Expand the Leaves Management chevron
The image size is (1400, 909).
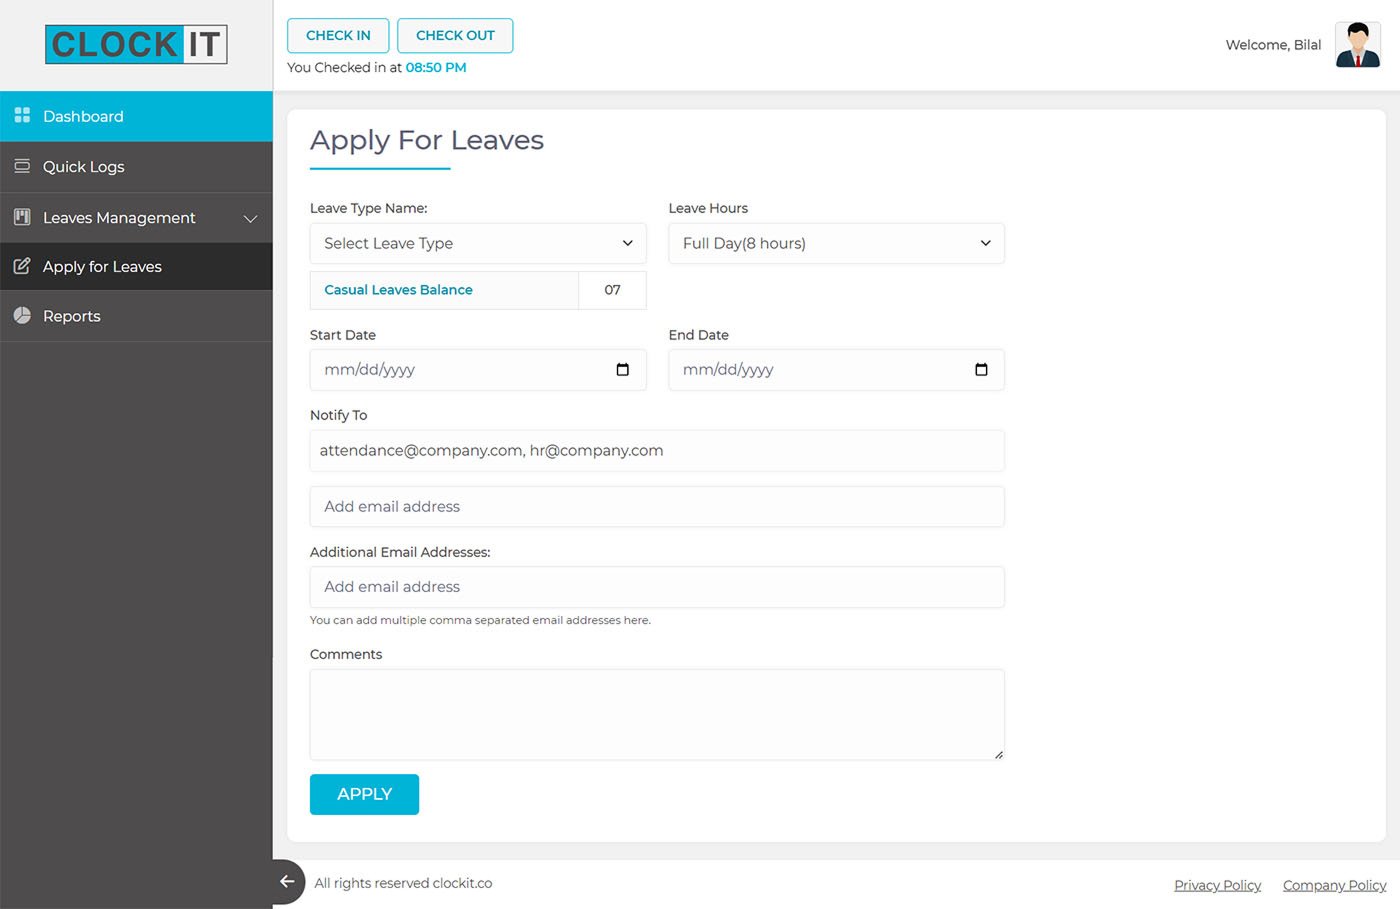tap(250, 218)
